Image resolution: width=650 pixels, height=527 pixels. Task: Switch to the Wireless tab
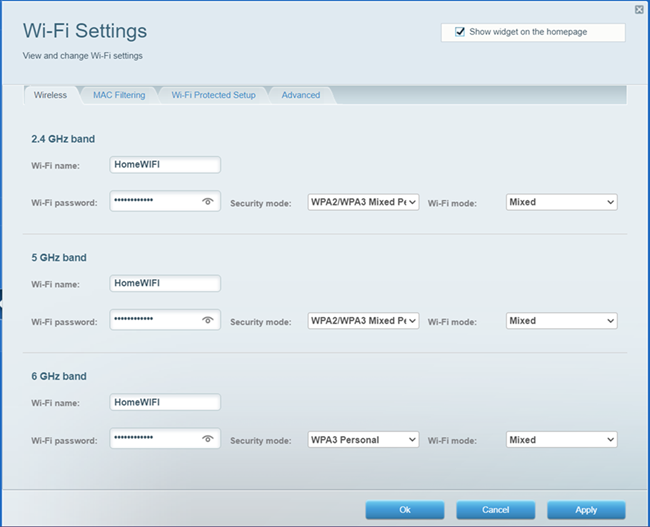click(x=50, y=95)
